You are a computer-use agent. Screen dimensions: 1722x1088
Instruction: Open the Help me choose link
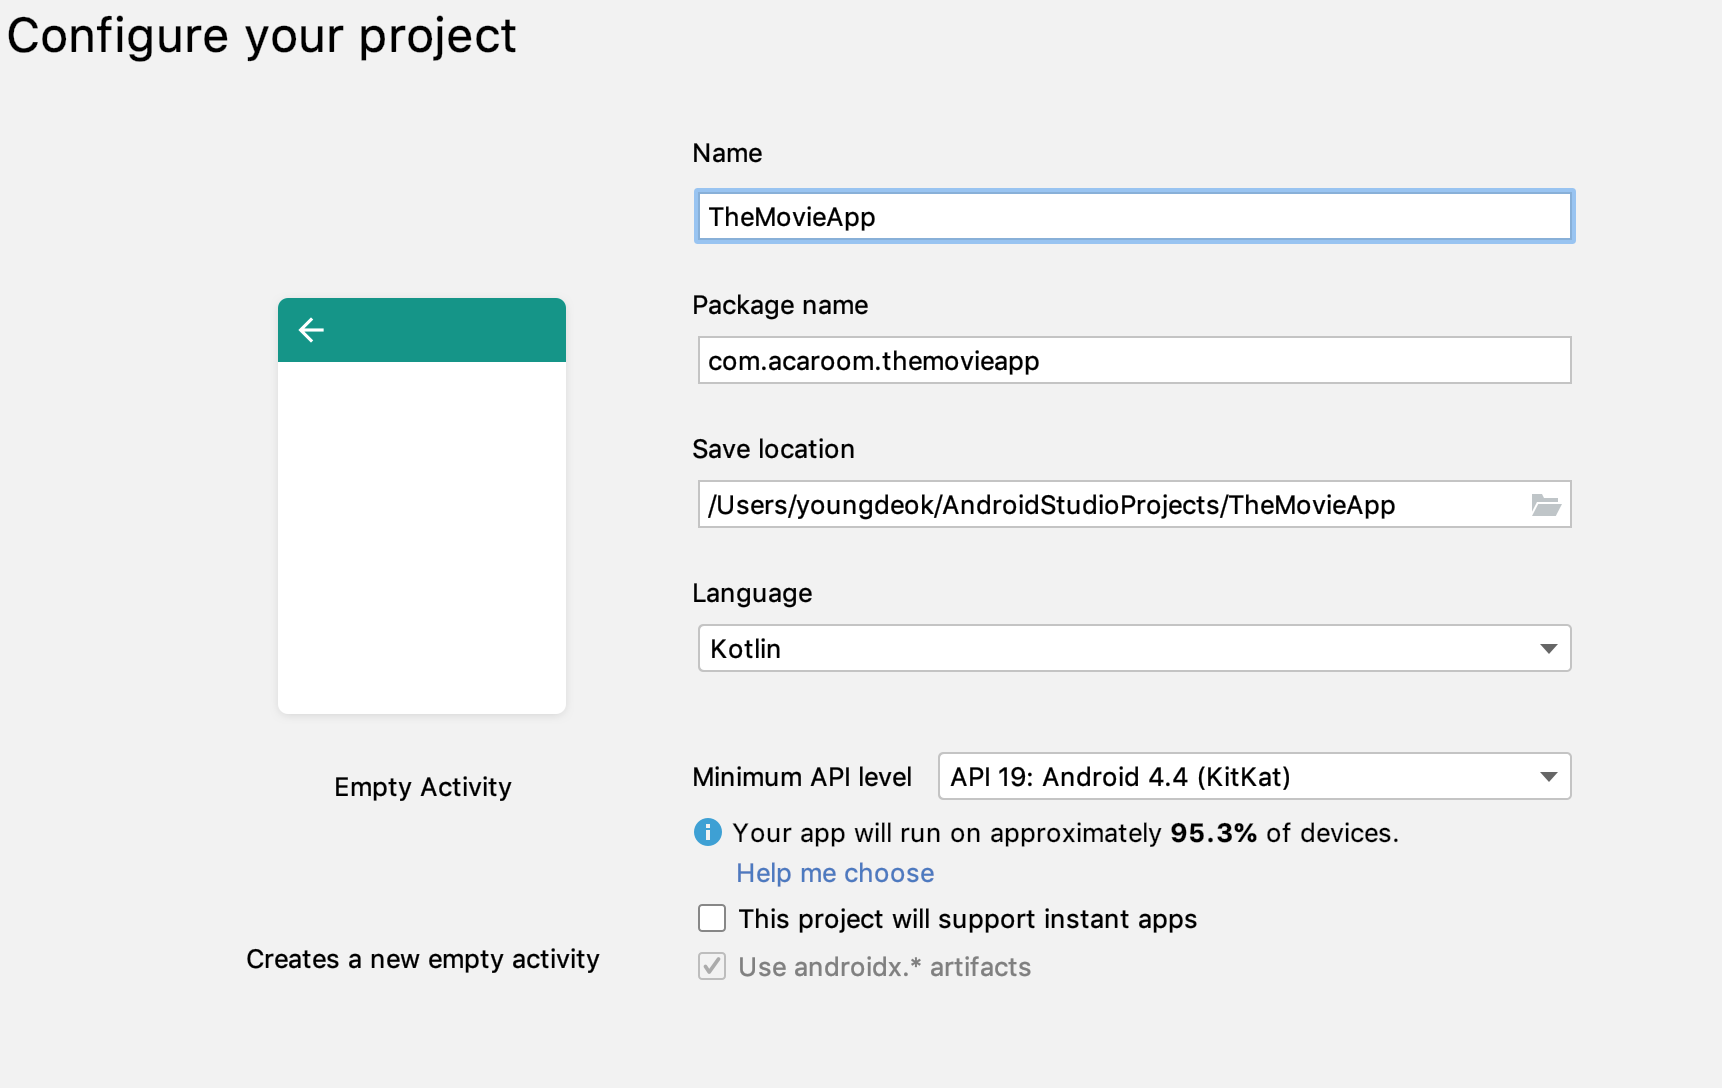point(835,873)
